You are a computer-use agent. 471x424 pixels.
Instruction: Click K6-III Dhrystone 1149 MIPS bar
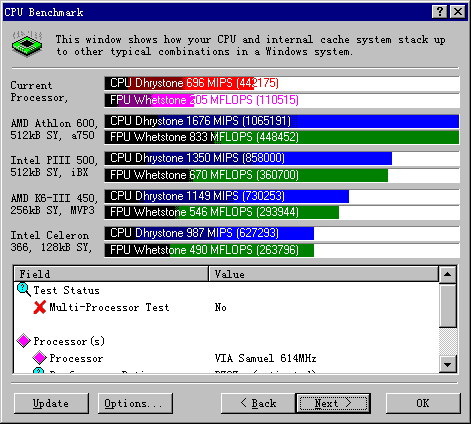[x=282, y=196]
